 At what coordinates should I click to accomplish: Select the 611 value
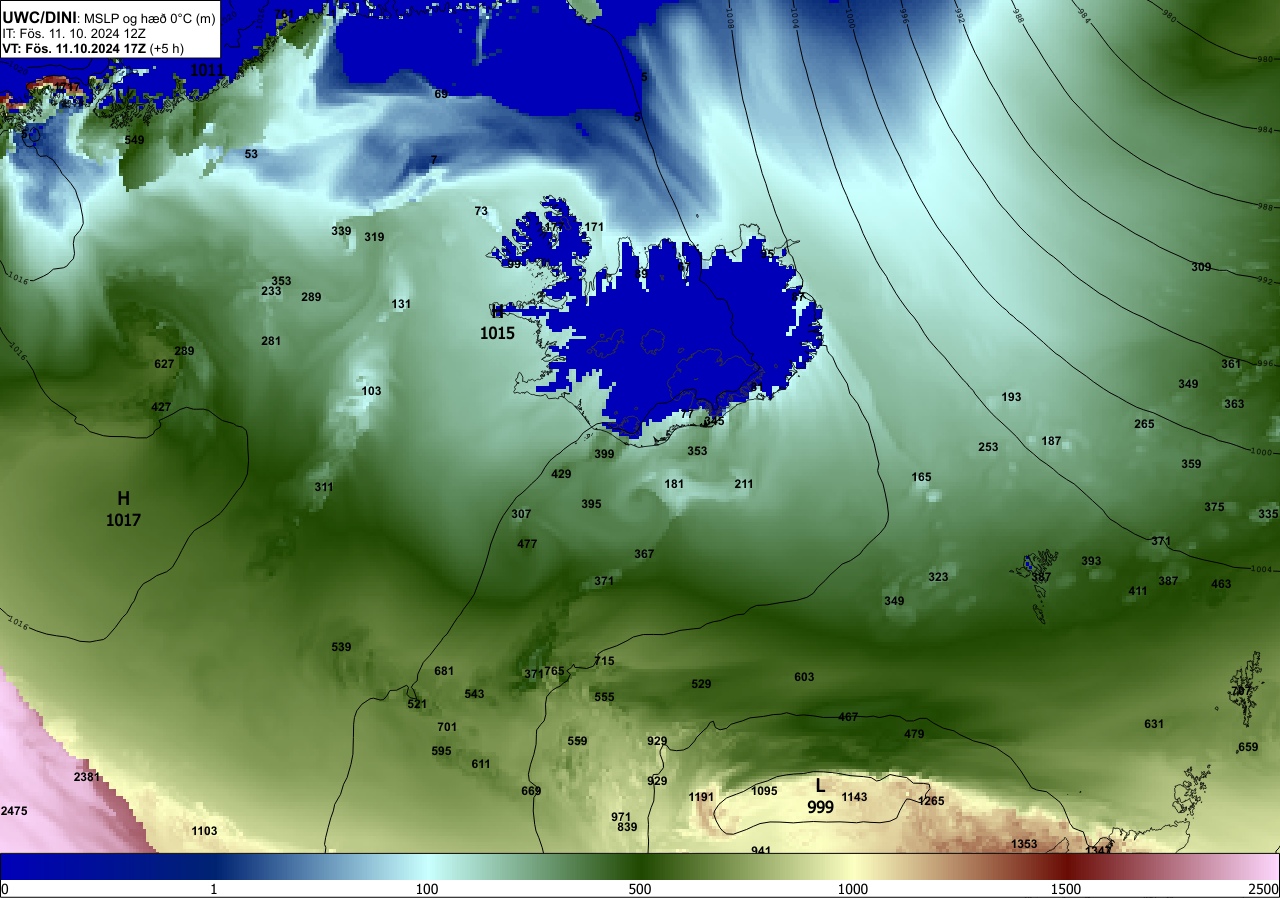tap(481, 764)
